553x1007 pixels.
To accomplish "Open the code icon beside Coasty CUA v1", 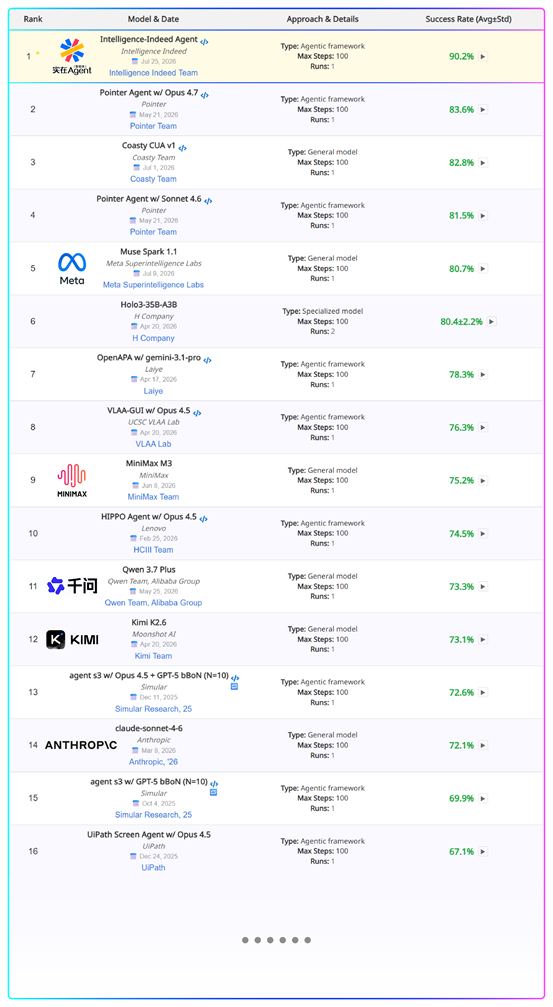I will click(x=182, y=148).
